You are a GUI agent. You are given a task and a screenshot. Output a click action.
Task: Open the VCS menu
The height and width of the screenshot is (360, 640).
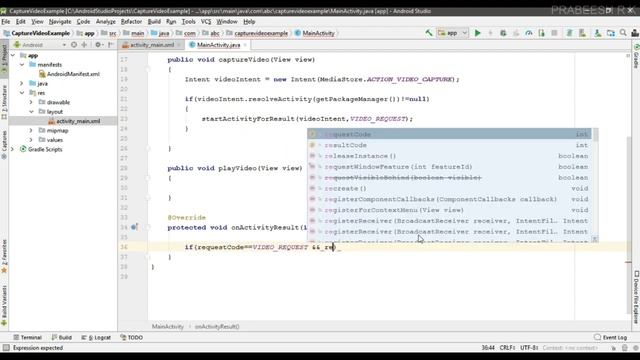206,22
